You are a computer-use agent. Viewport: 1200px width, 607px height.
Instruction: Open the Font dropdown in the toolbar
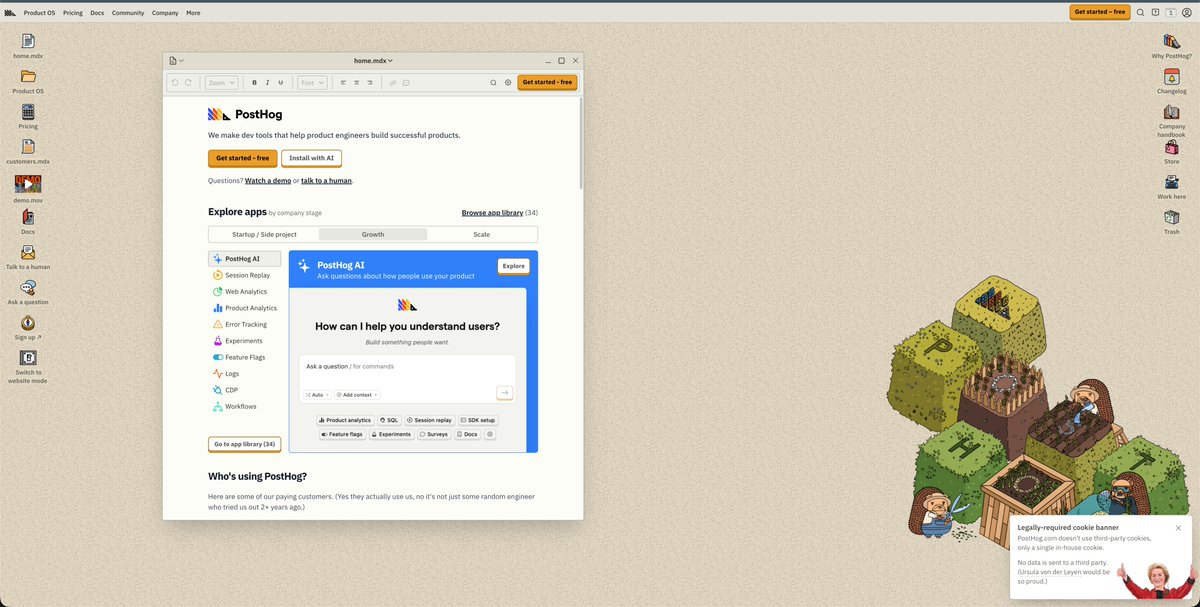[312, 83]
